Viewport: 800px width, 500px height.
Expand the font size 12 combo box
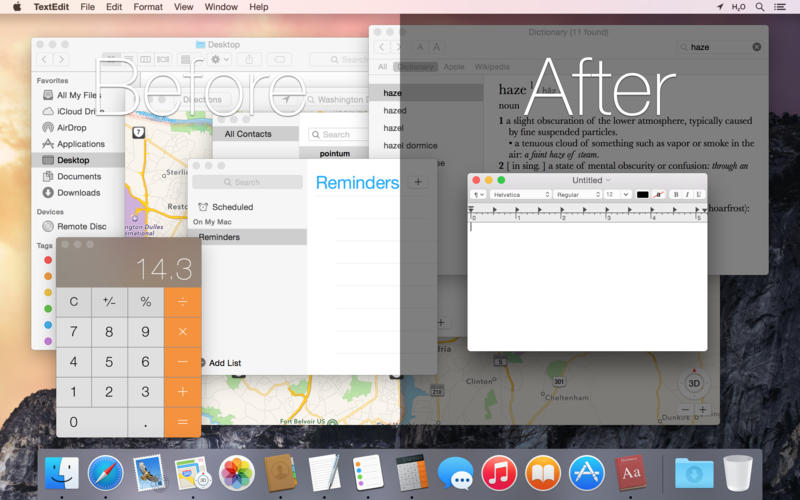pyautogui.click(x=616, y=194)
